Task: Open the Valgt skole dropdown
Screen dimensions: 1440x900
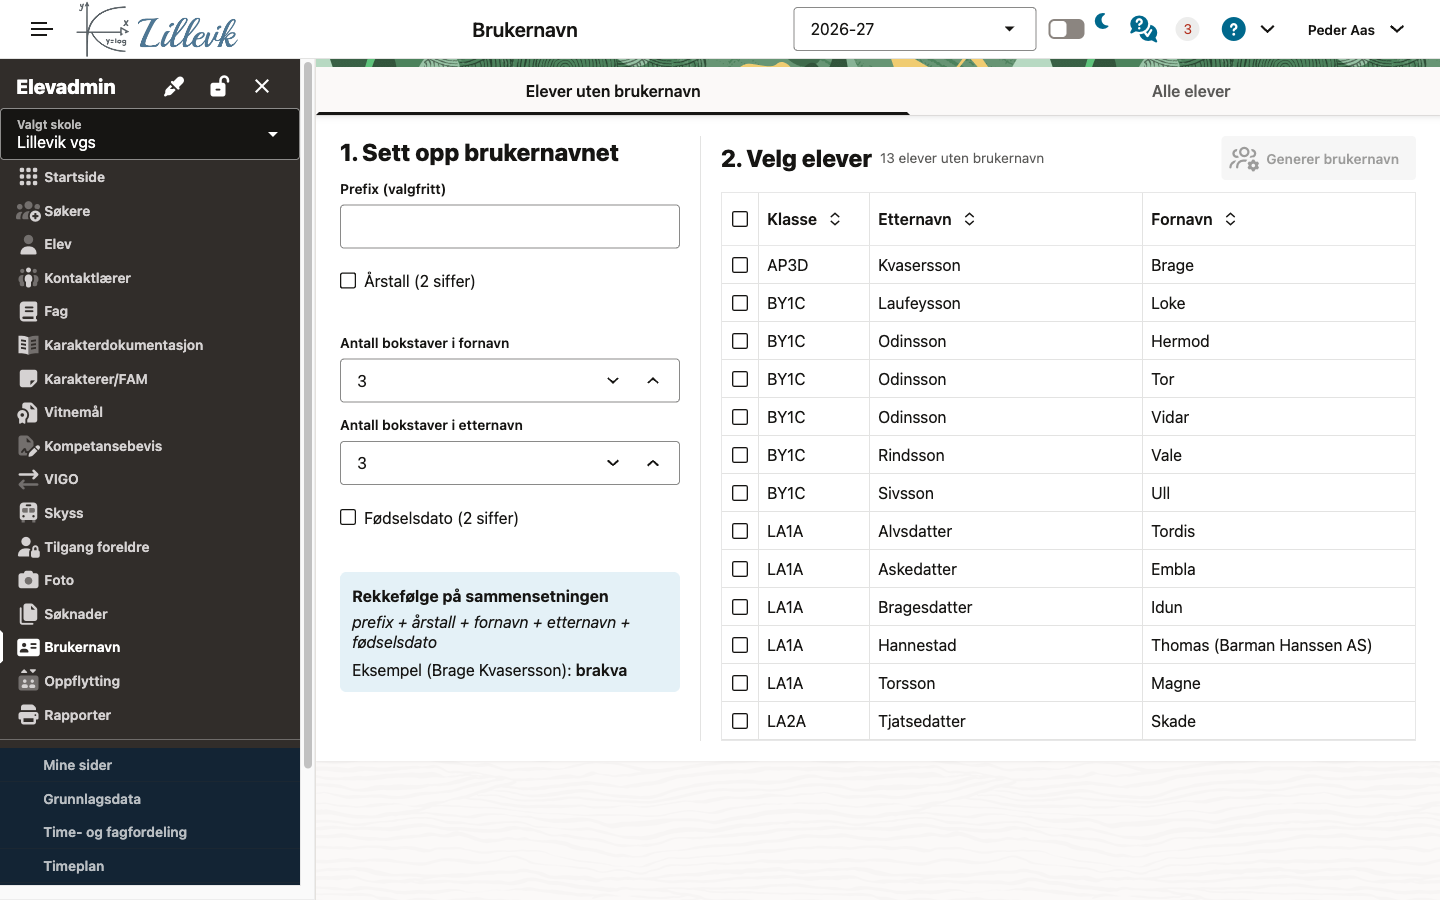Action: pyautogui.click(x=150, y=134)
